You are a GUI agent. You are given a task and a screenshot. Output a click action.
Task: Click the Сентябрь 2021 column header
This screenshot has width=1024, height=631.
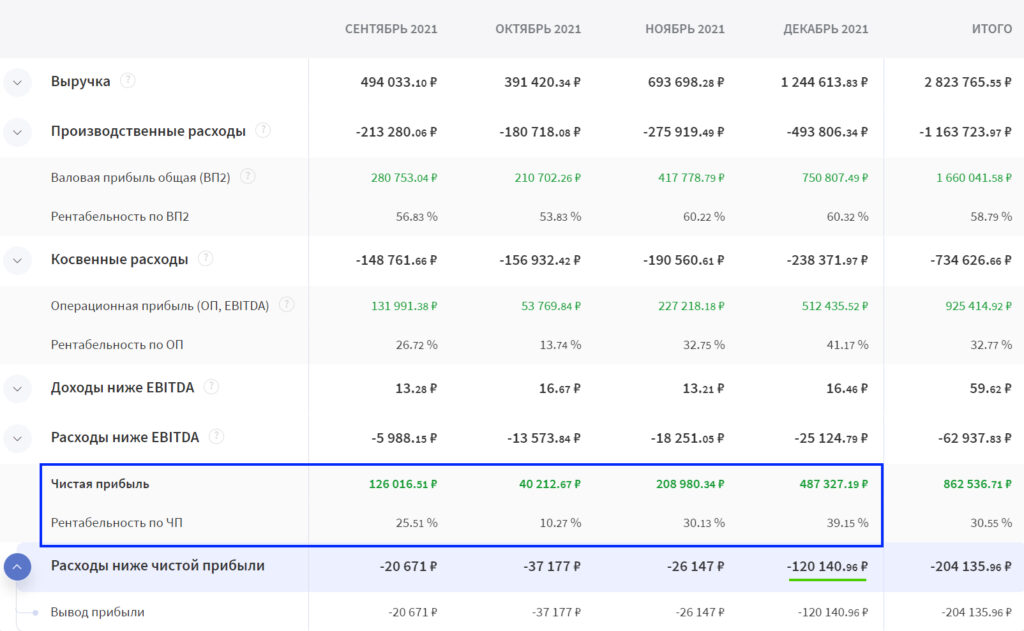(391, 29)
